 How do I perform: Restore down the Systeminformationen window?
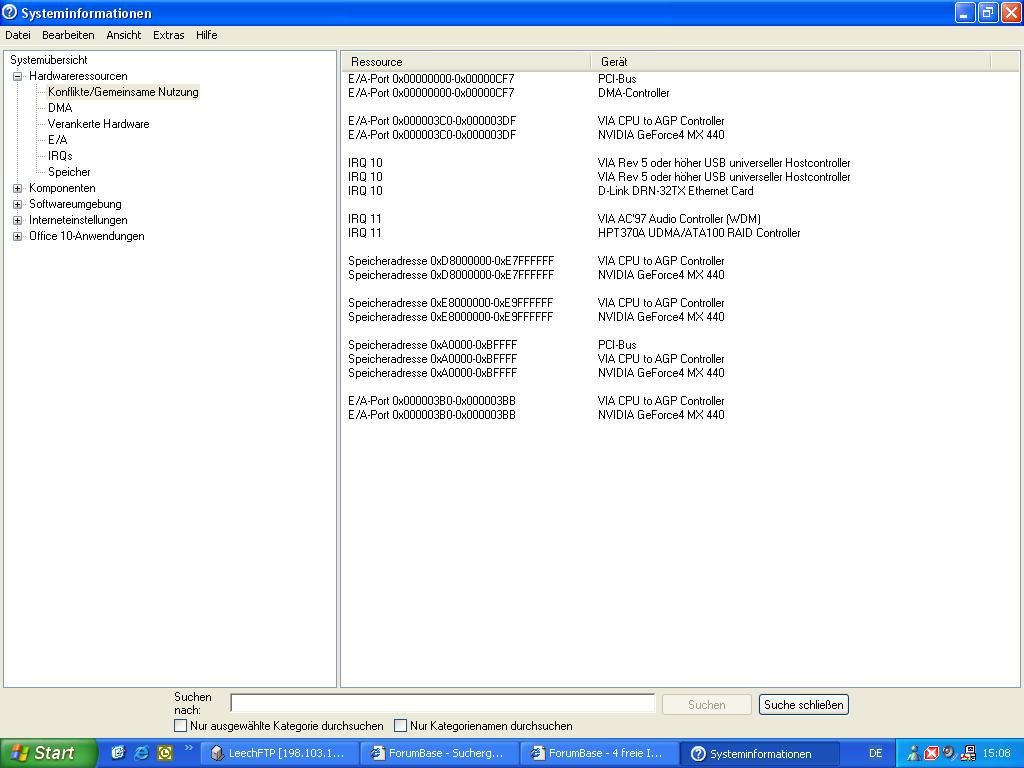point(987,12)
